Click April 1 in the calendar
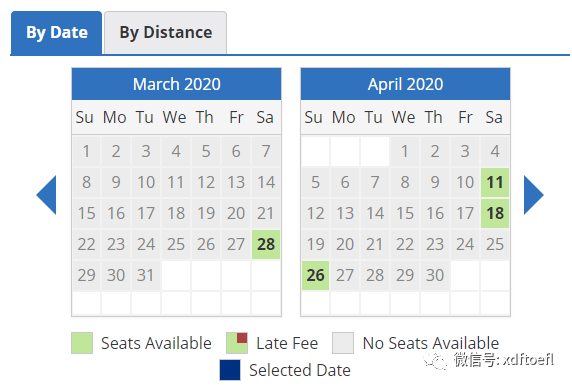The image size is (572, 386). point(405,151)
